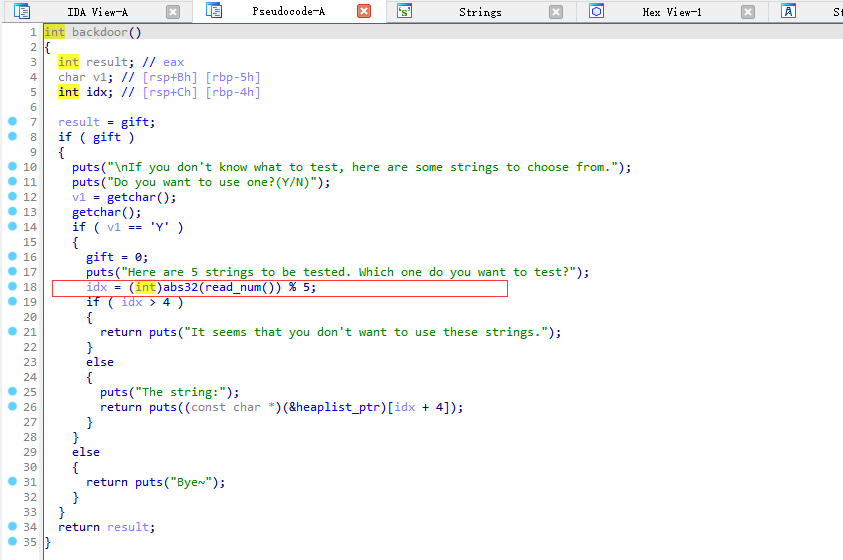Click the 'int idx;' declaration on line 5
The width and height of the screenshot is (843, 560).
(x=85, y=92)
